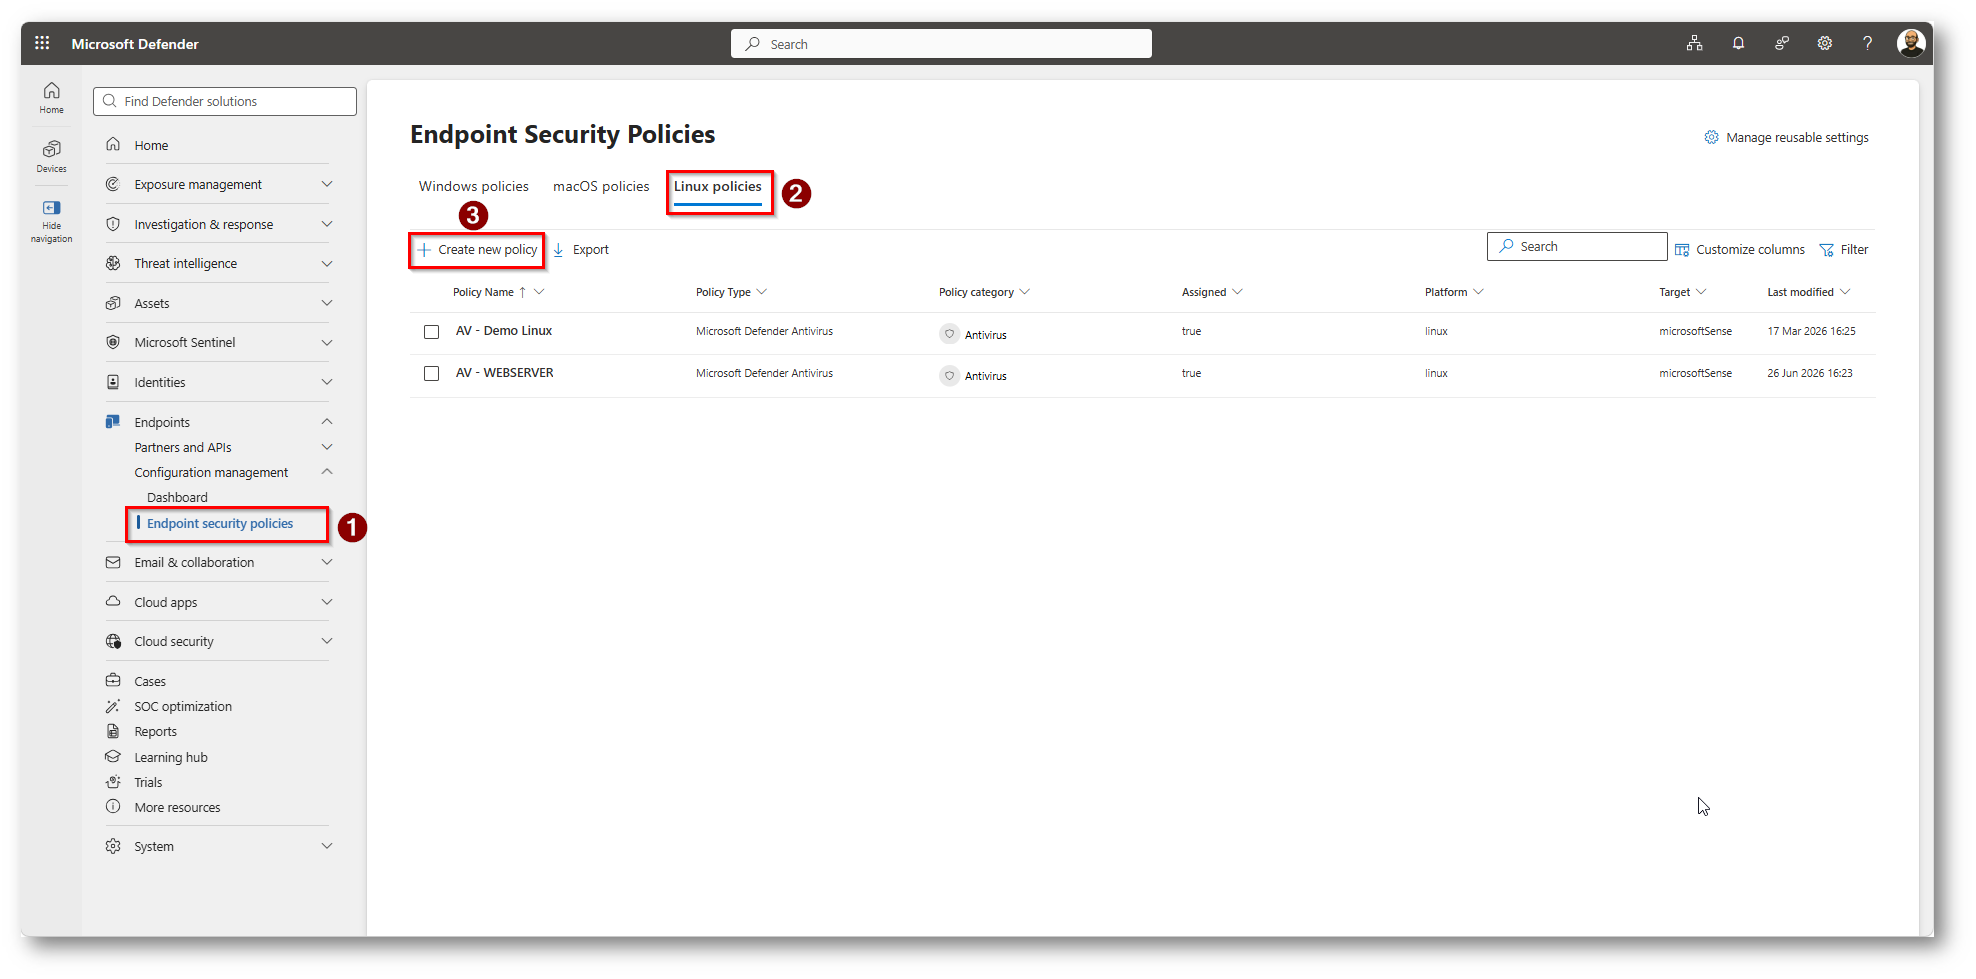
Task: Open the Platform column dropdown
Action: click(x=1479, y=292)
